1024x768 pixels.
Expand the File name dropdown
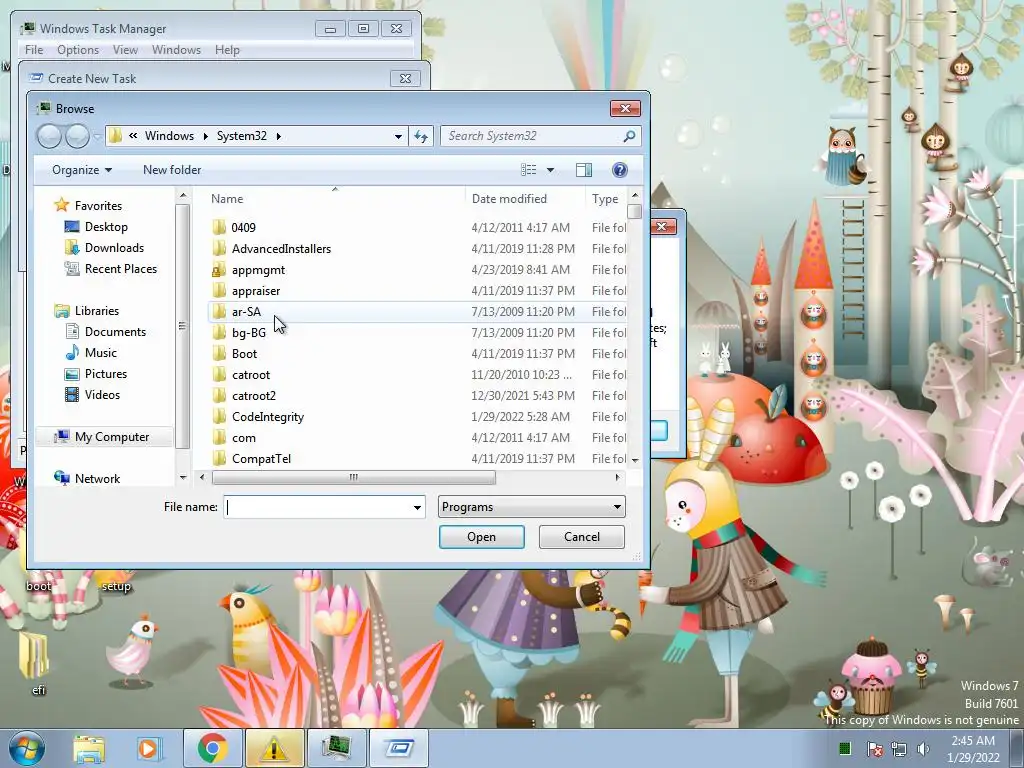pos(417,507)
